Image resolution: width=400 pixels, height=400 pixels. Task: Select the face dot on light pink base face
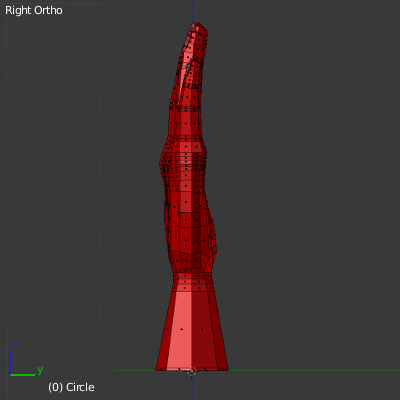click(182, 329)
